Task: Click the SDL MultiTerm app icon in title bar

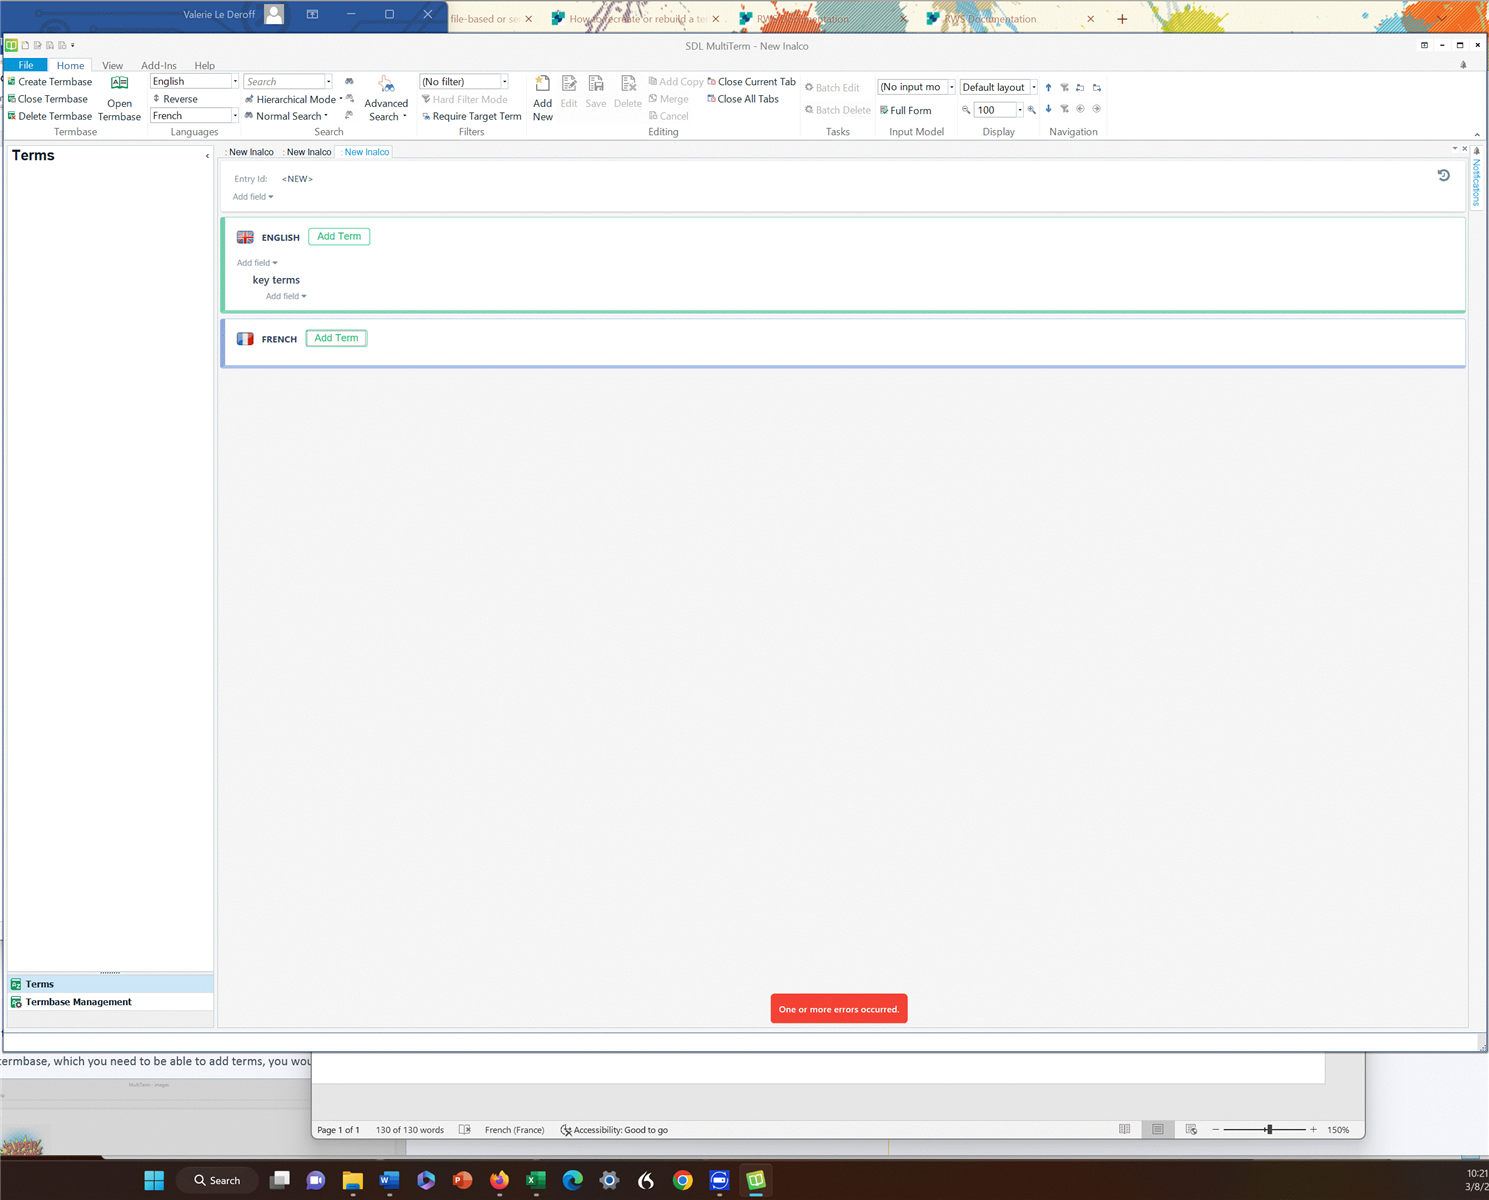Action: pos(11,45)
